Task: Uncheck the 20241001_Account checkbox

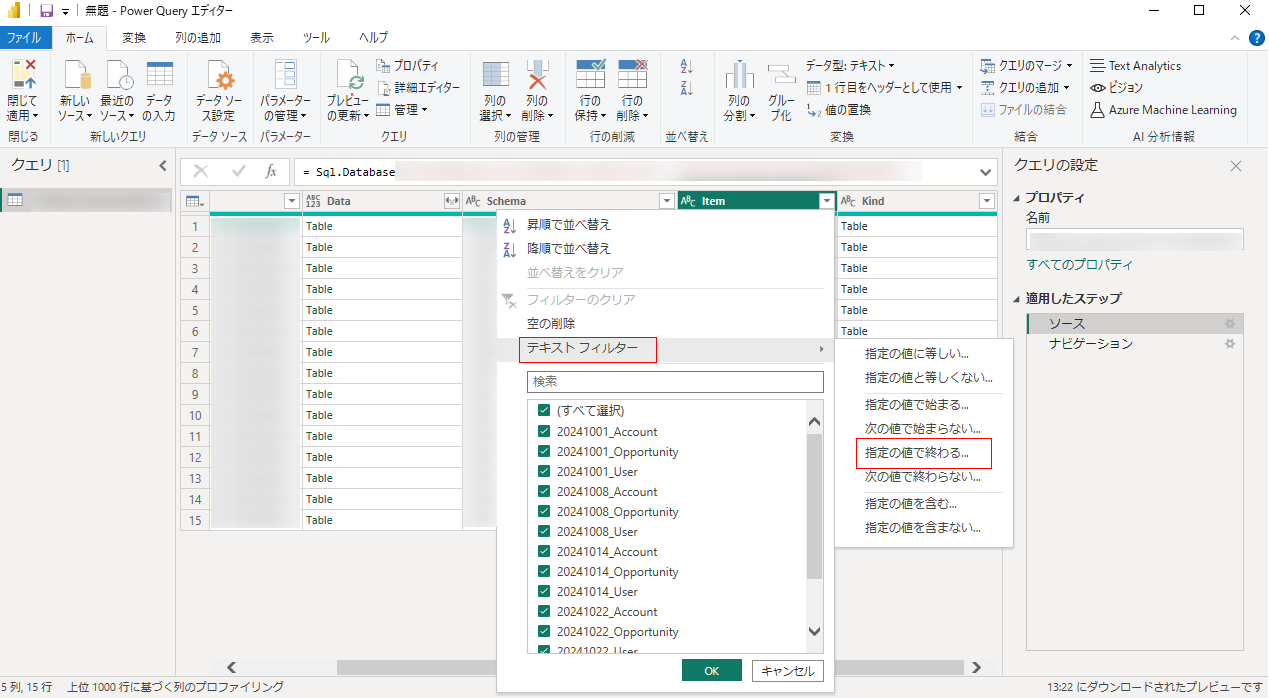Action: point(544,432)
